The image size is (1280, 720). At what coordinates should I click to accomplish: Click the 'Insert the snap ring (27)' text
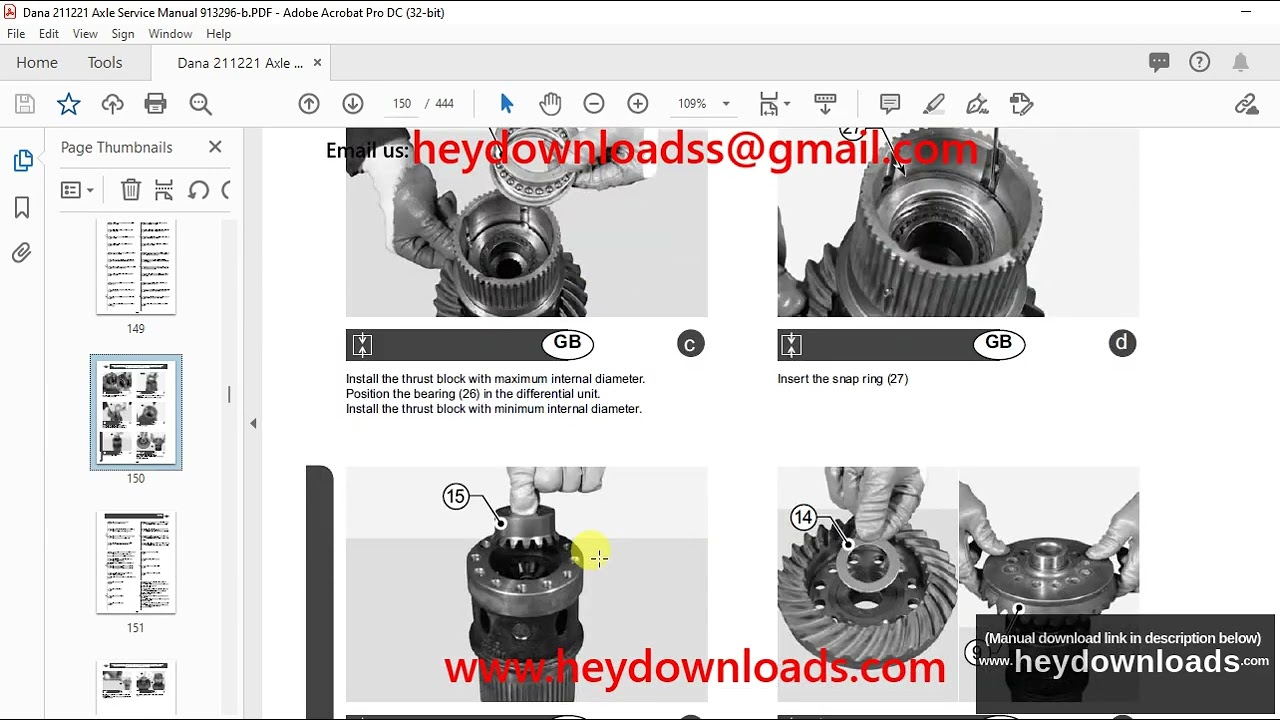(x=843, y=379)
